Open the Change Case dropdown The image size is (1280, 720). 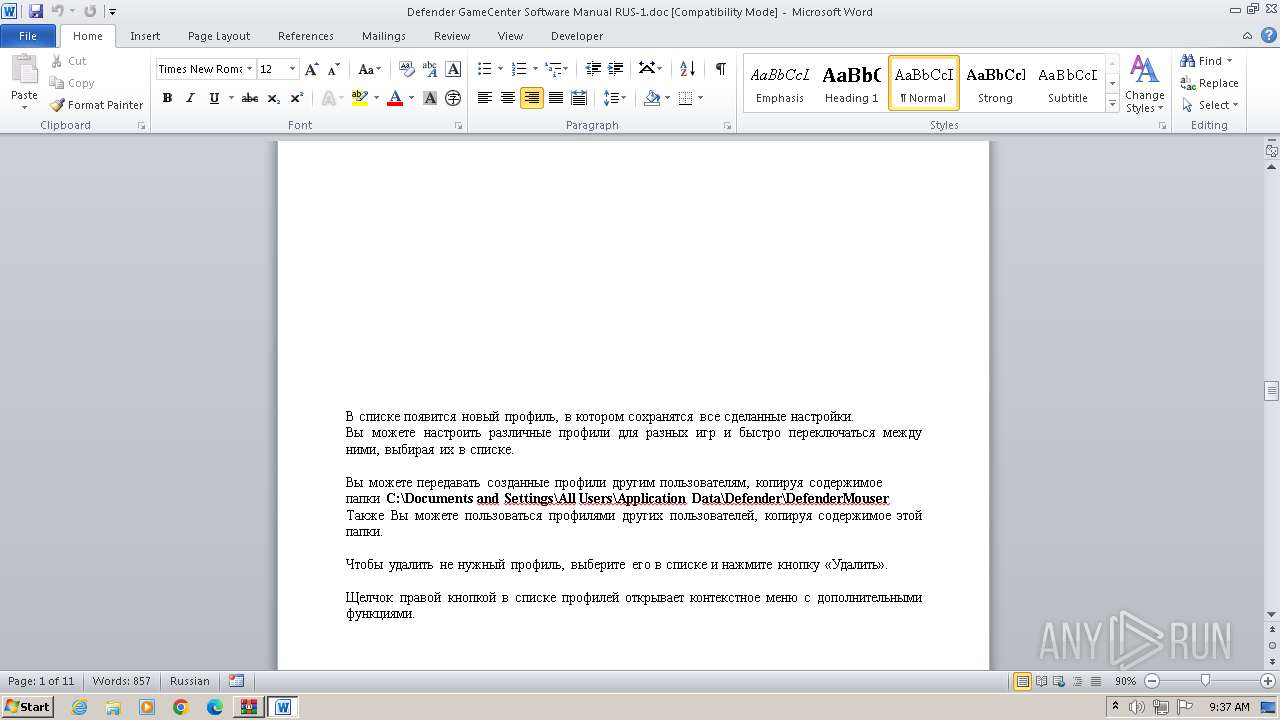(x=369, y=69)
